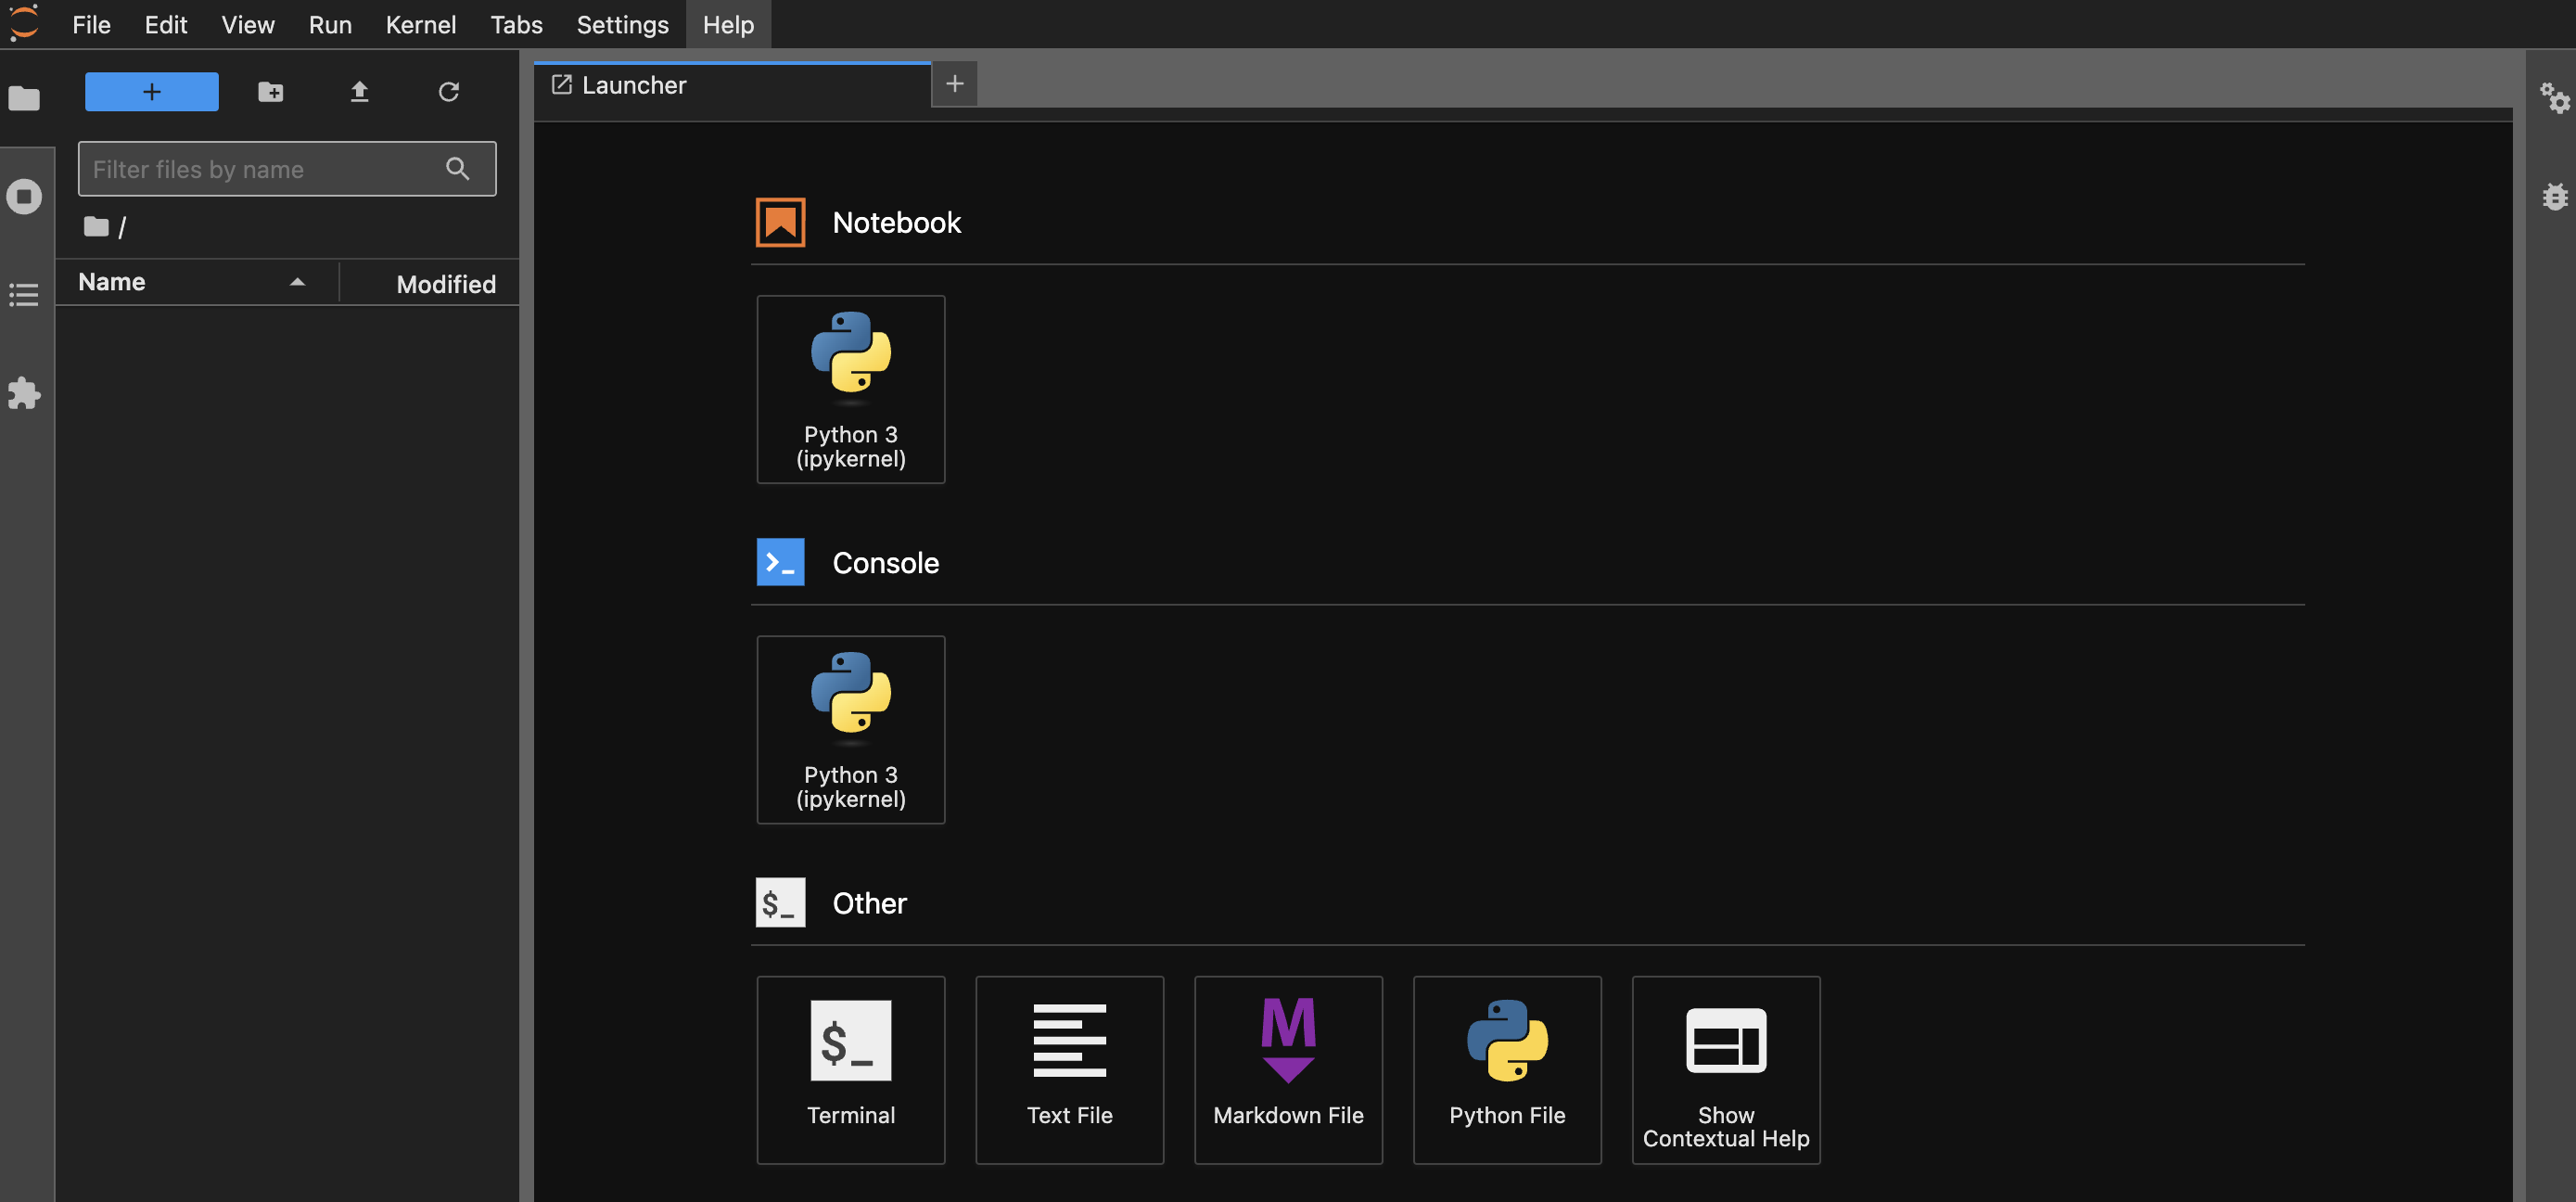Viewport: 2576px width, 1202px height.
Task: Open the Help menu
Action: (x=728, y=24)
